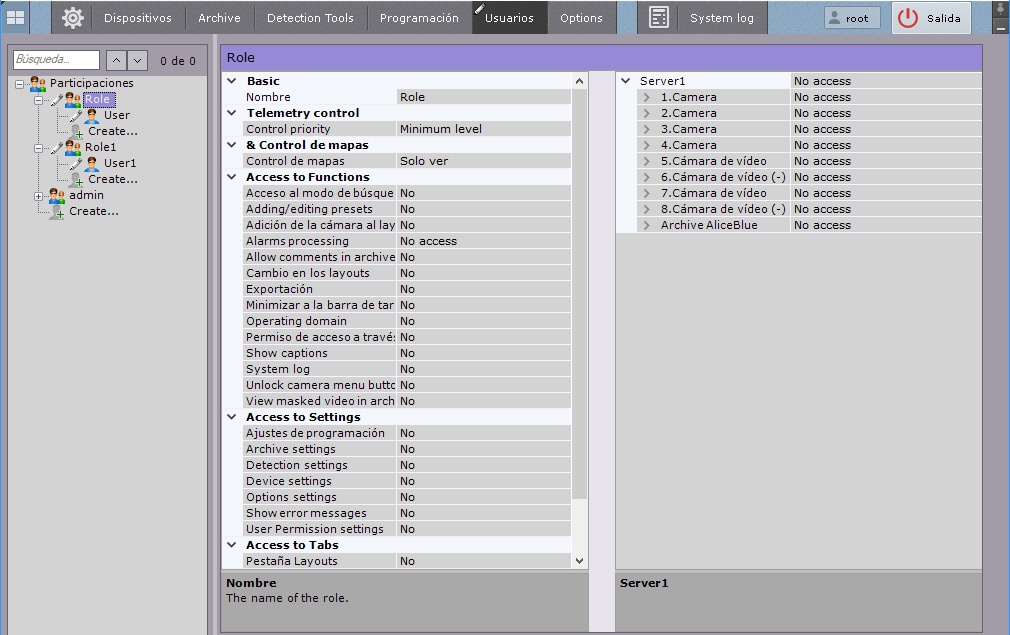Click the root user account button
Image resolution: width=1010 pixels, height=635 pixels.
click(x=851, y=18)
